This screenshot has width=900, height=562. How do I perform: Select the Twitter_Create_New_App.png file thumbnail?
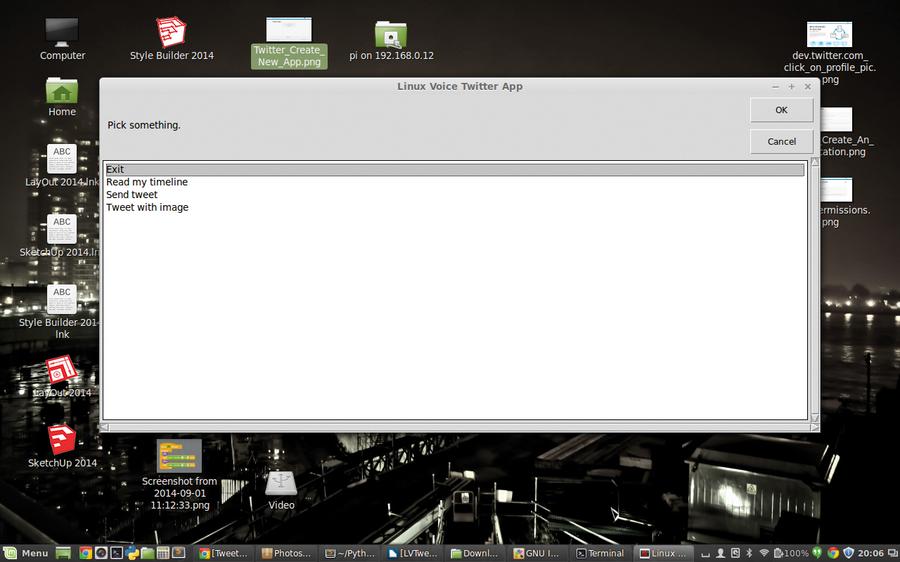coord(289,42)
